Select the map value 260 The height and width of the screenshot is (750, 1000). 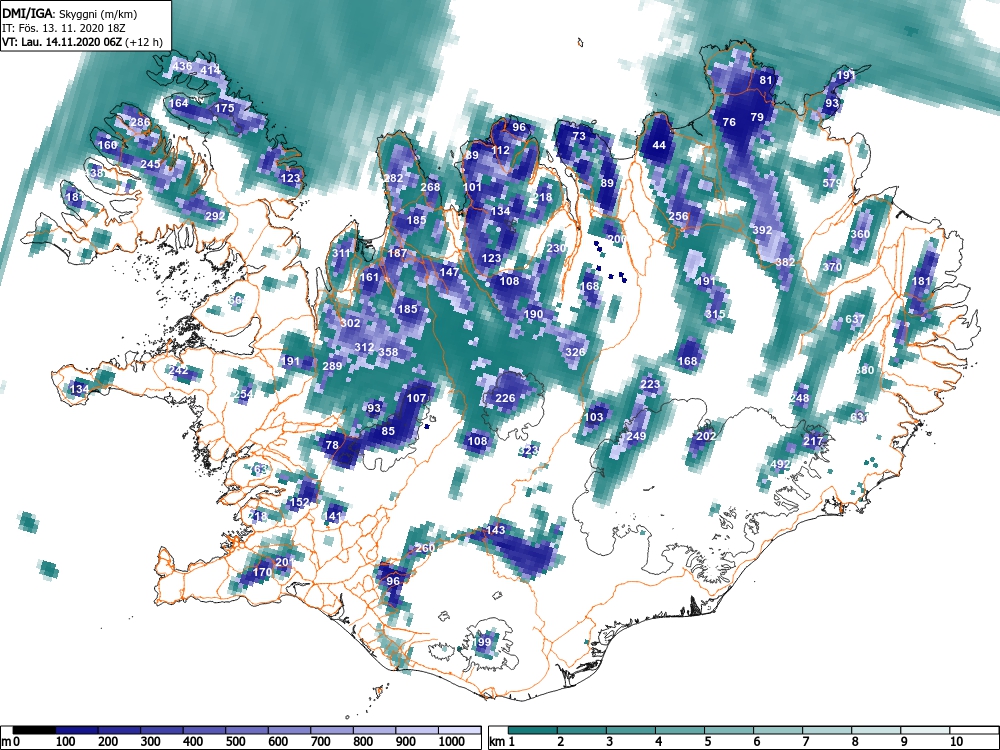coord(425,548)
